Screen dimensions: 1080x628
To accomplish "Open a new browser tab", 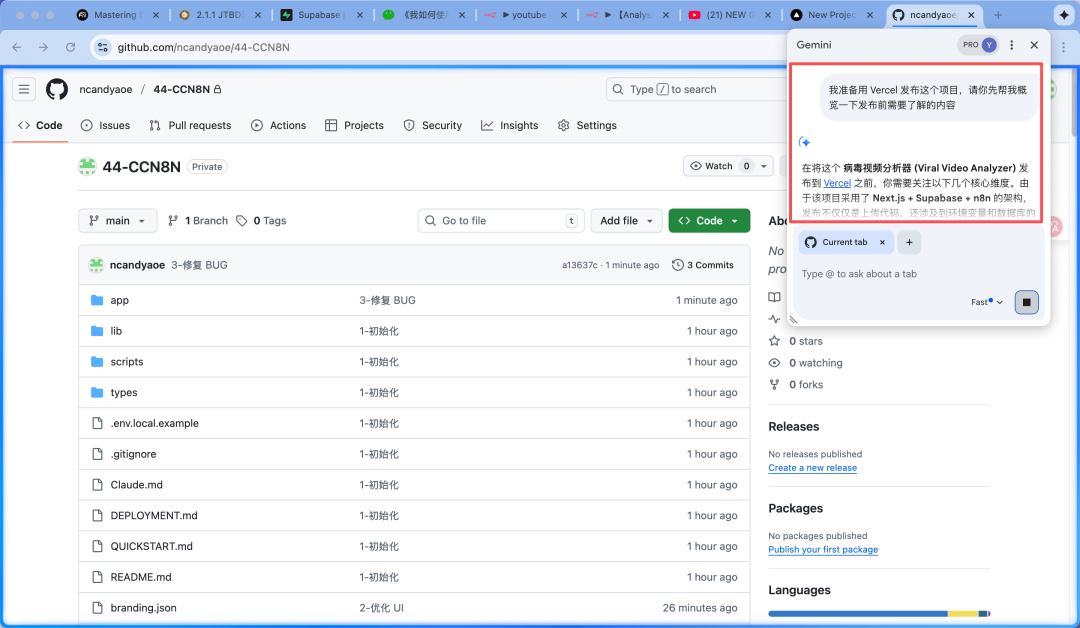I will tap(998, 14).
